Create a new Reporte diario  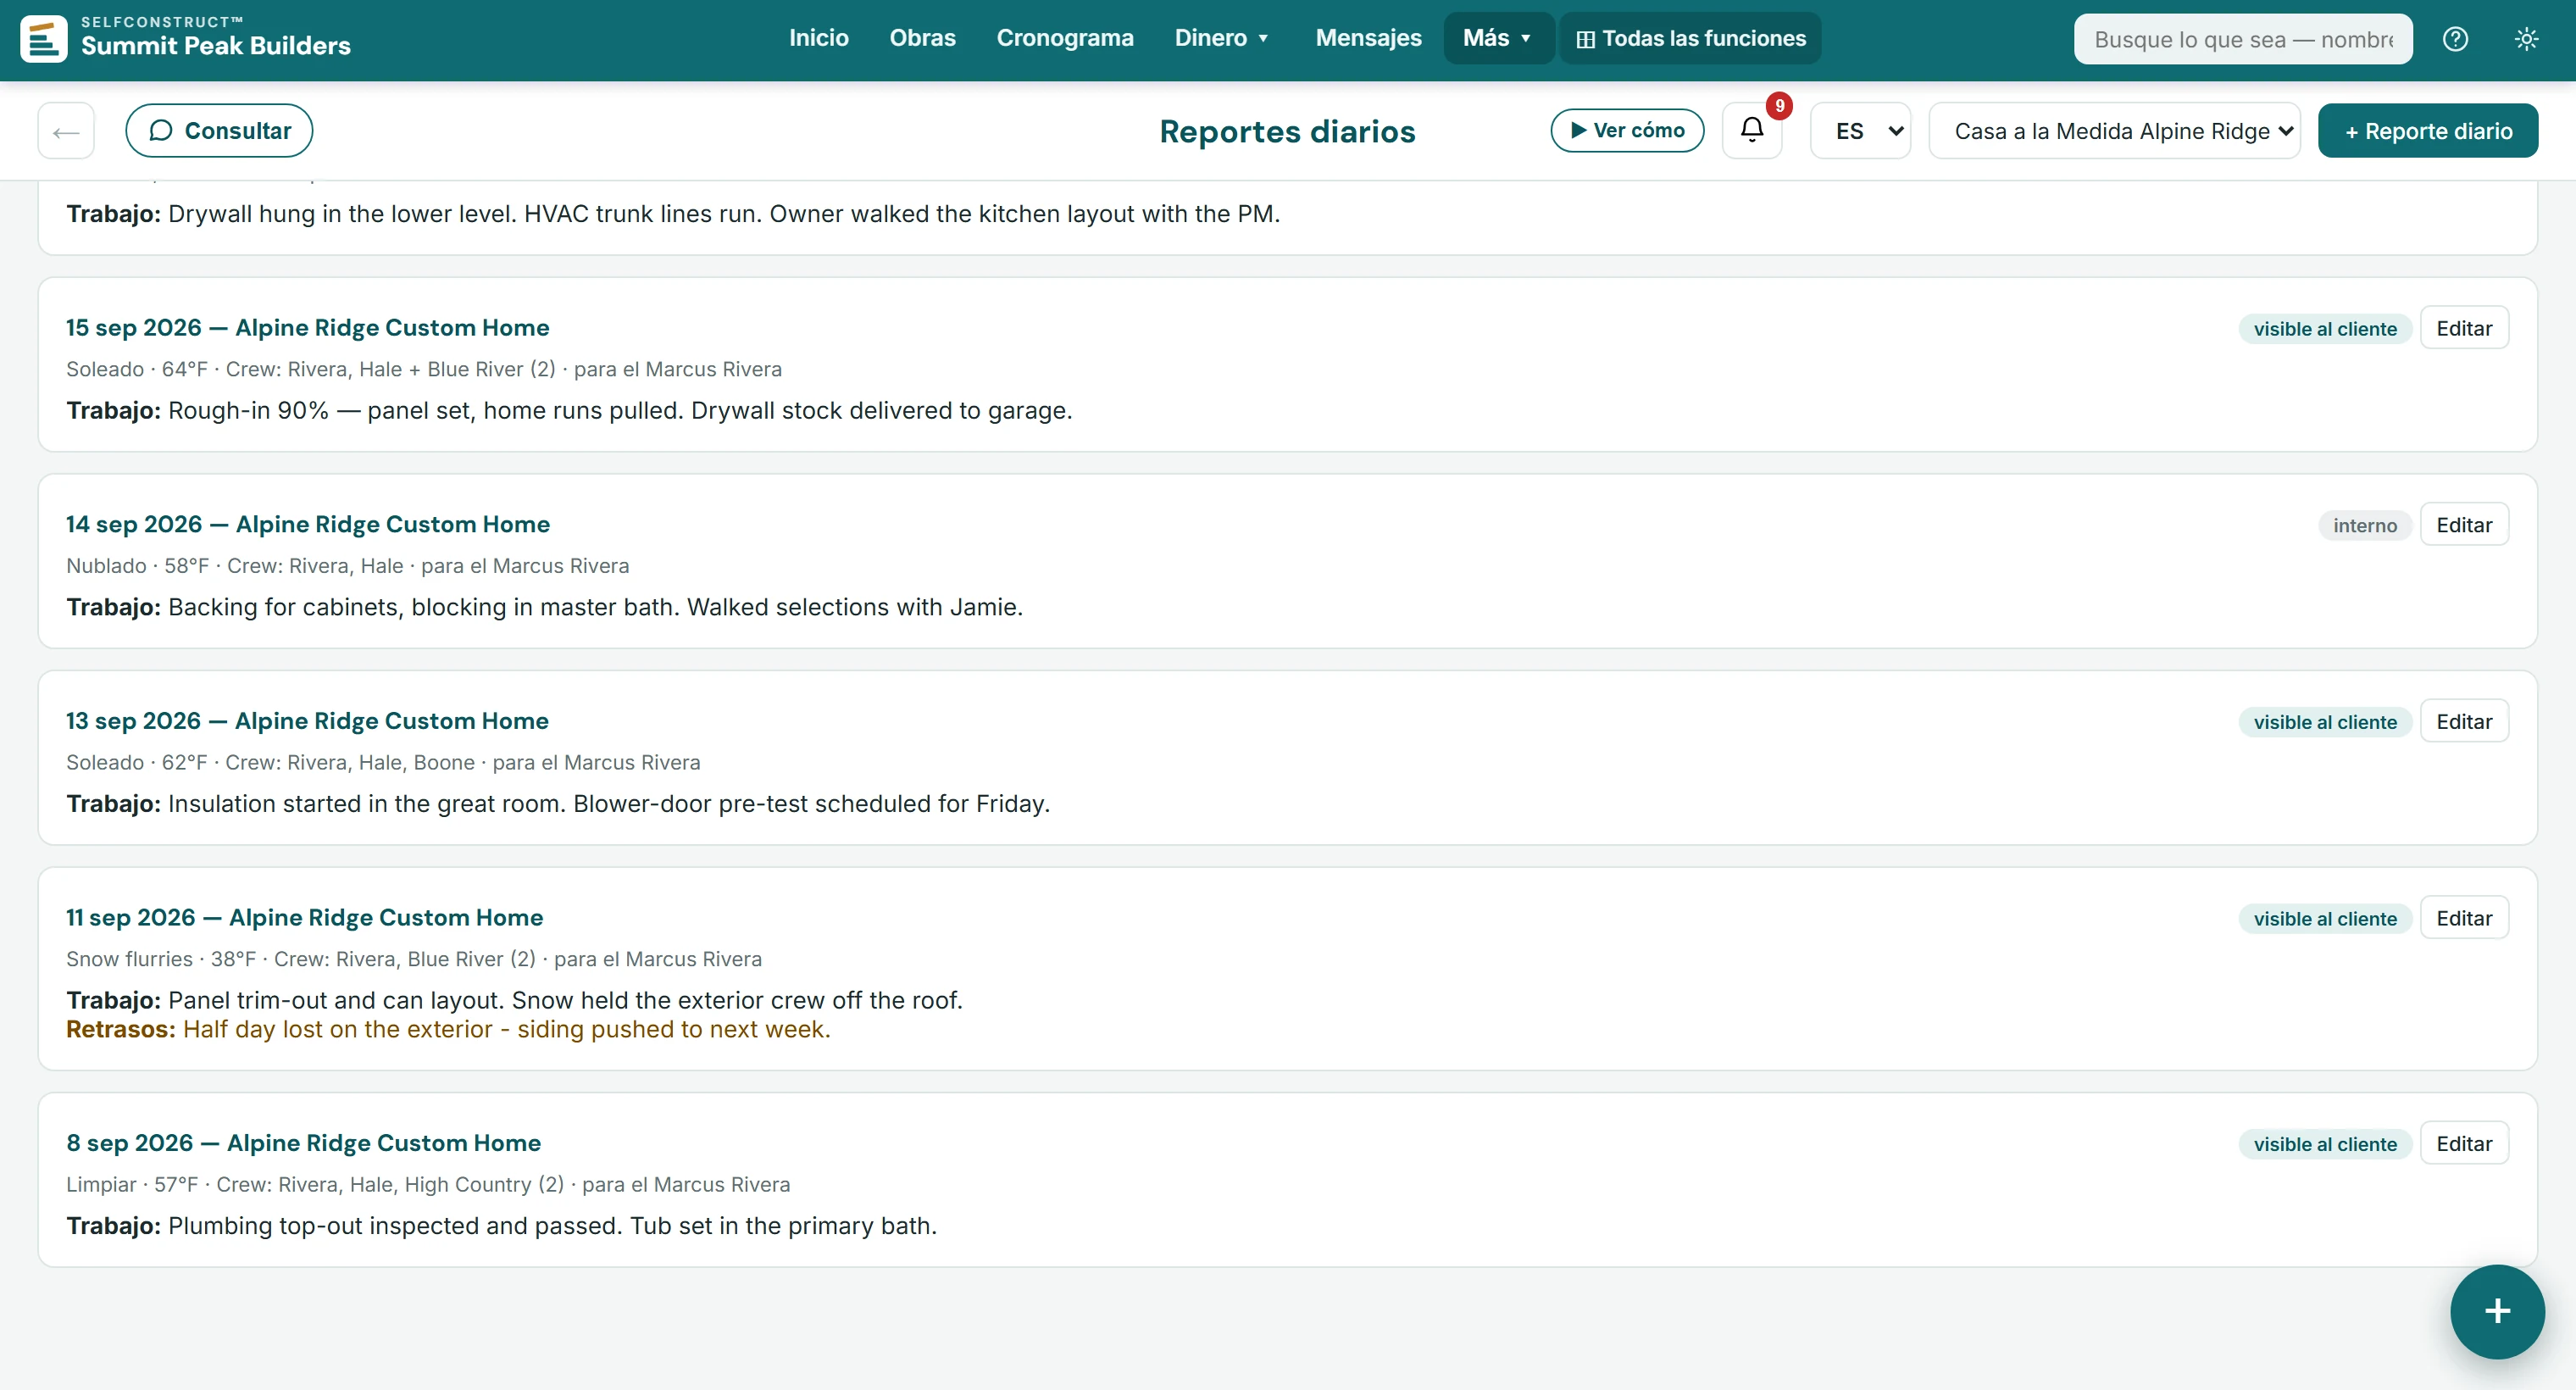tap(2428, 130)
